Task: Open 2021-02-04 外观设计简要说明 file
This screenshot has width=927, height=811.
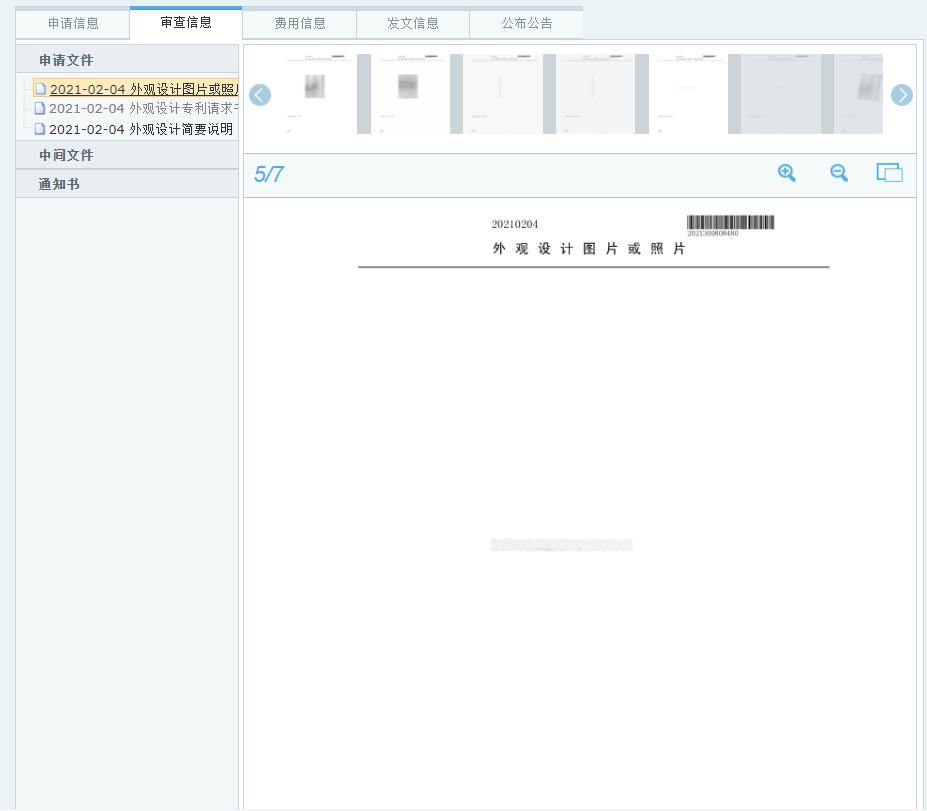Action: point(140,129)
